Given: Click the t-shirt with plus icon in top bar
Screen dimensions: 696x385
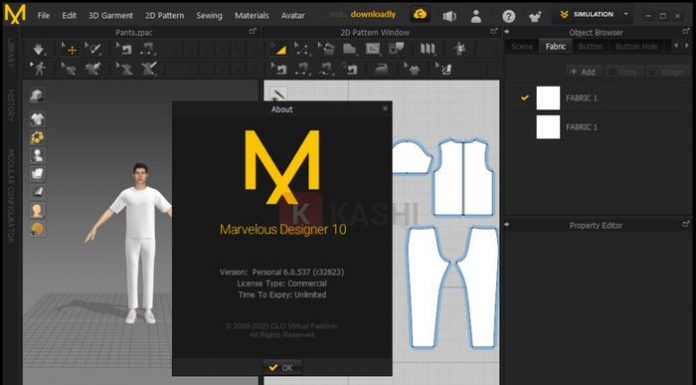Looking at the screenshot, I should coord(535,16).
